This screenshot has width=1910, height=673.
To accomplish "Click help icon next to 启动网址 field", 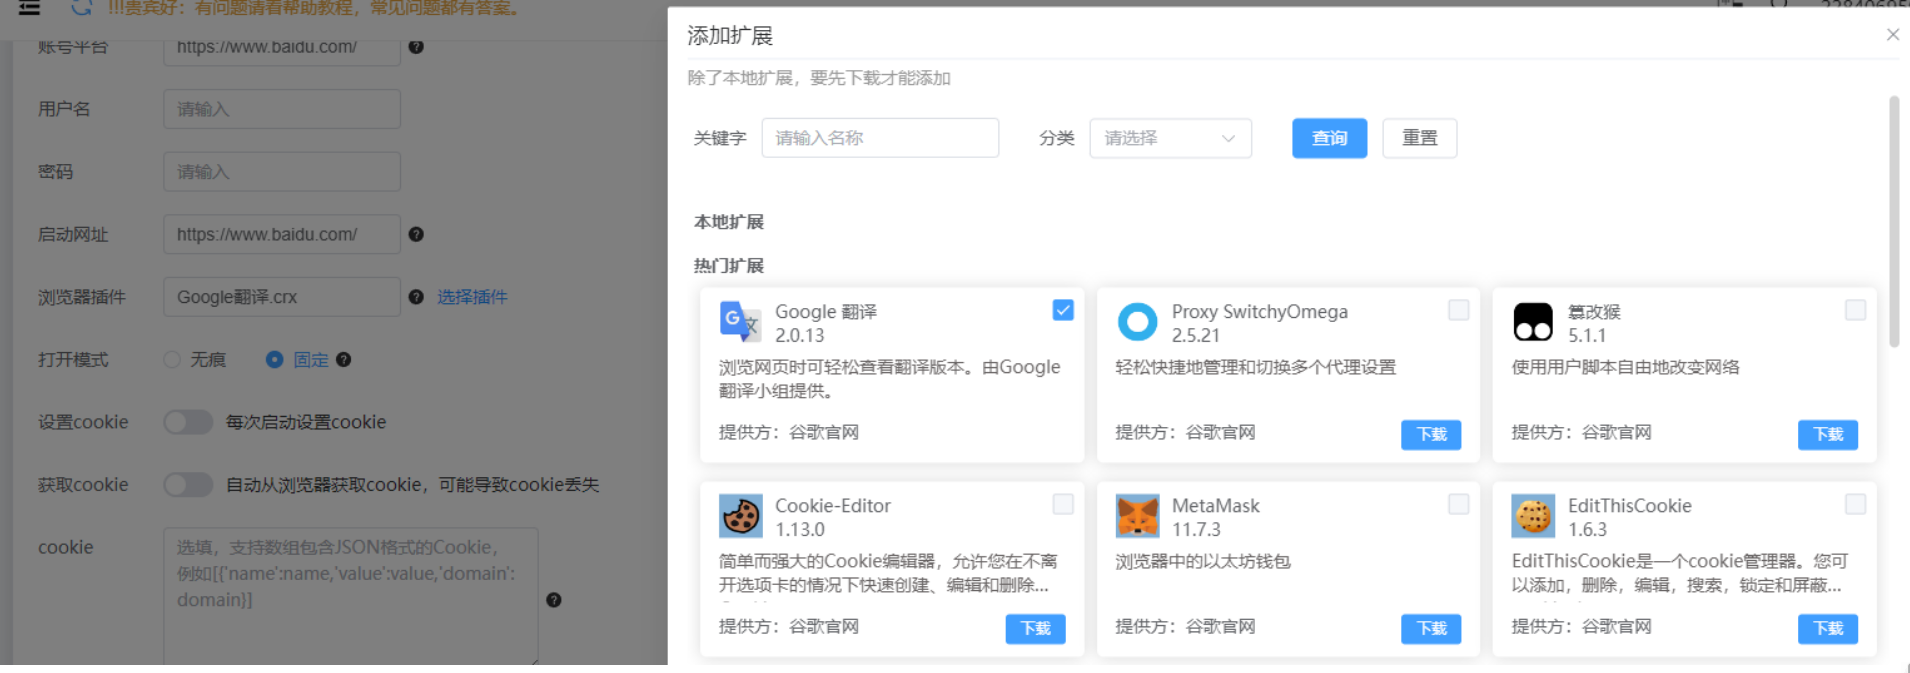I will (x=416, y=234).
